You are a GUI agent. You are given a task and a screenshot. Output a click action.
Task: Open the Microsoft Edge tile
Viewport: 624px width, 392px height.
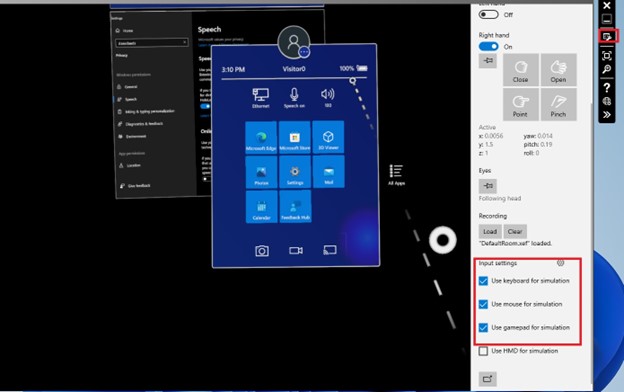pyautogui.click(x=261, y=137)
